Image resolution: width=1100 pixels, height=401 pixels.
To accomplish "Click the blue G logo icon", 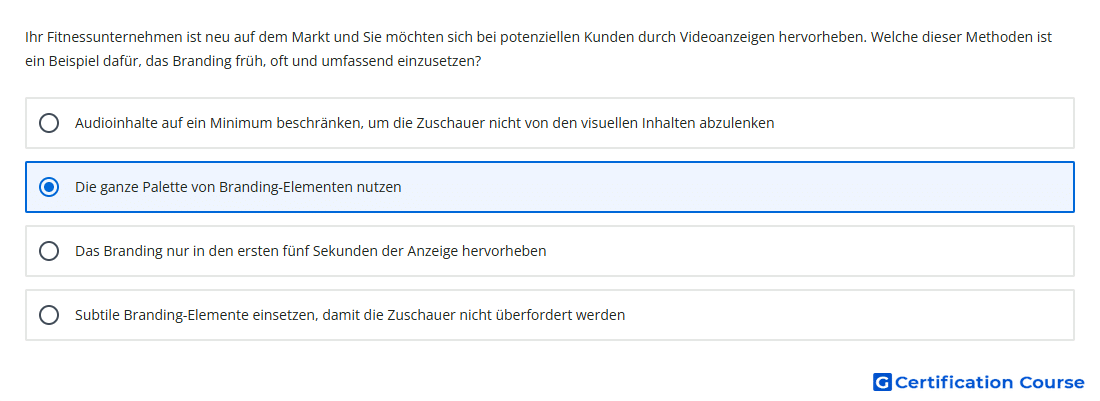I will [x=882, y=382].
